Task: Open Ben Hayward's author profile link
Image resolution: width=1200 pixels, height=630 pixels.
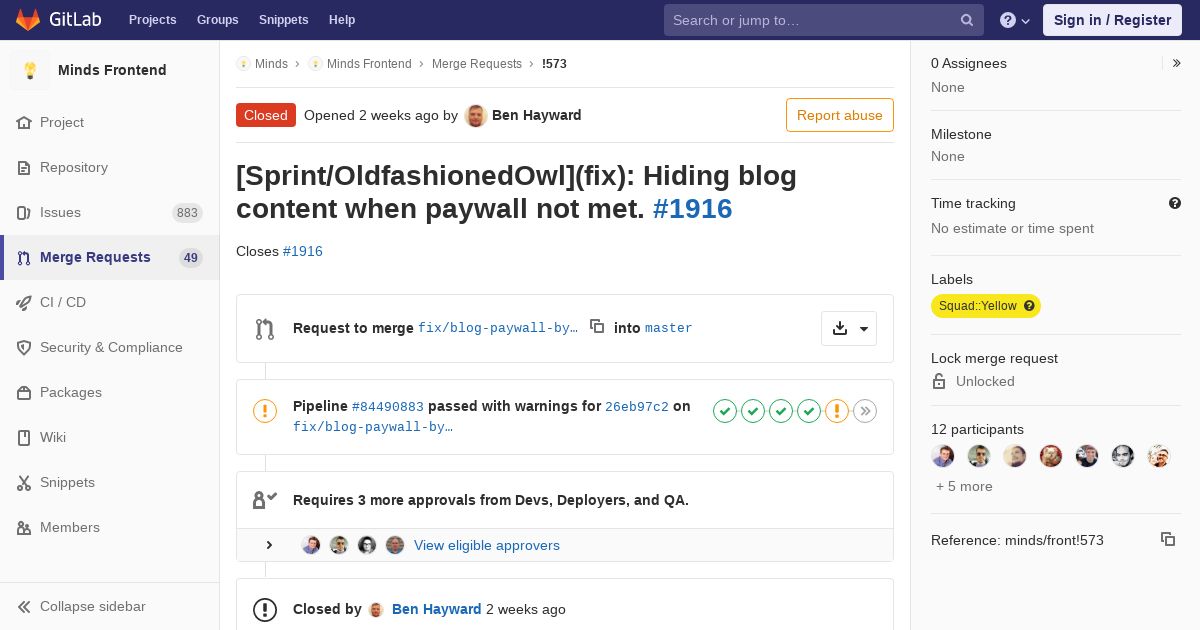Action: 536,115
